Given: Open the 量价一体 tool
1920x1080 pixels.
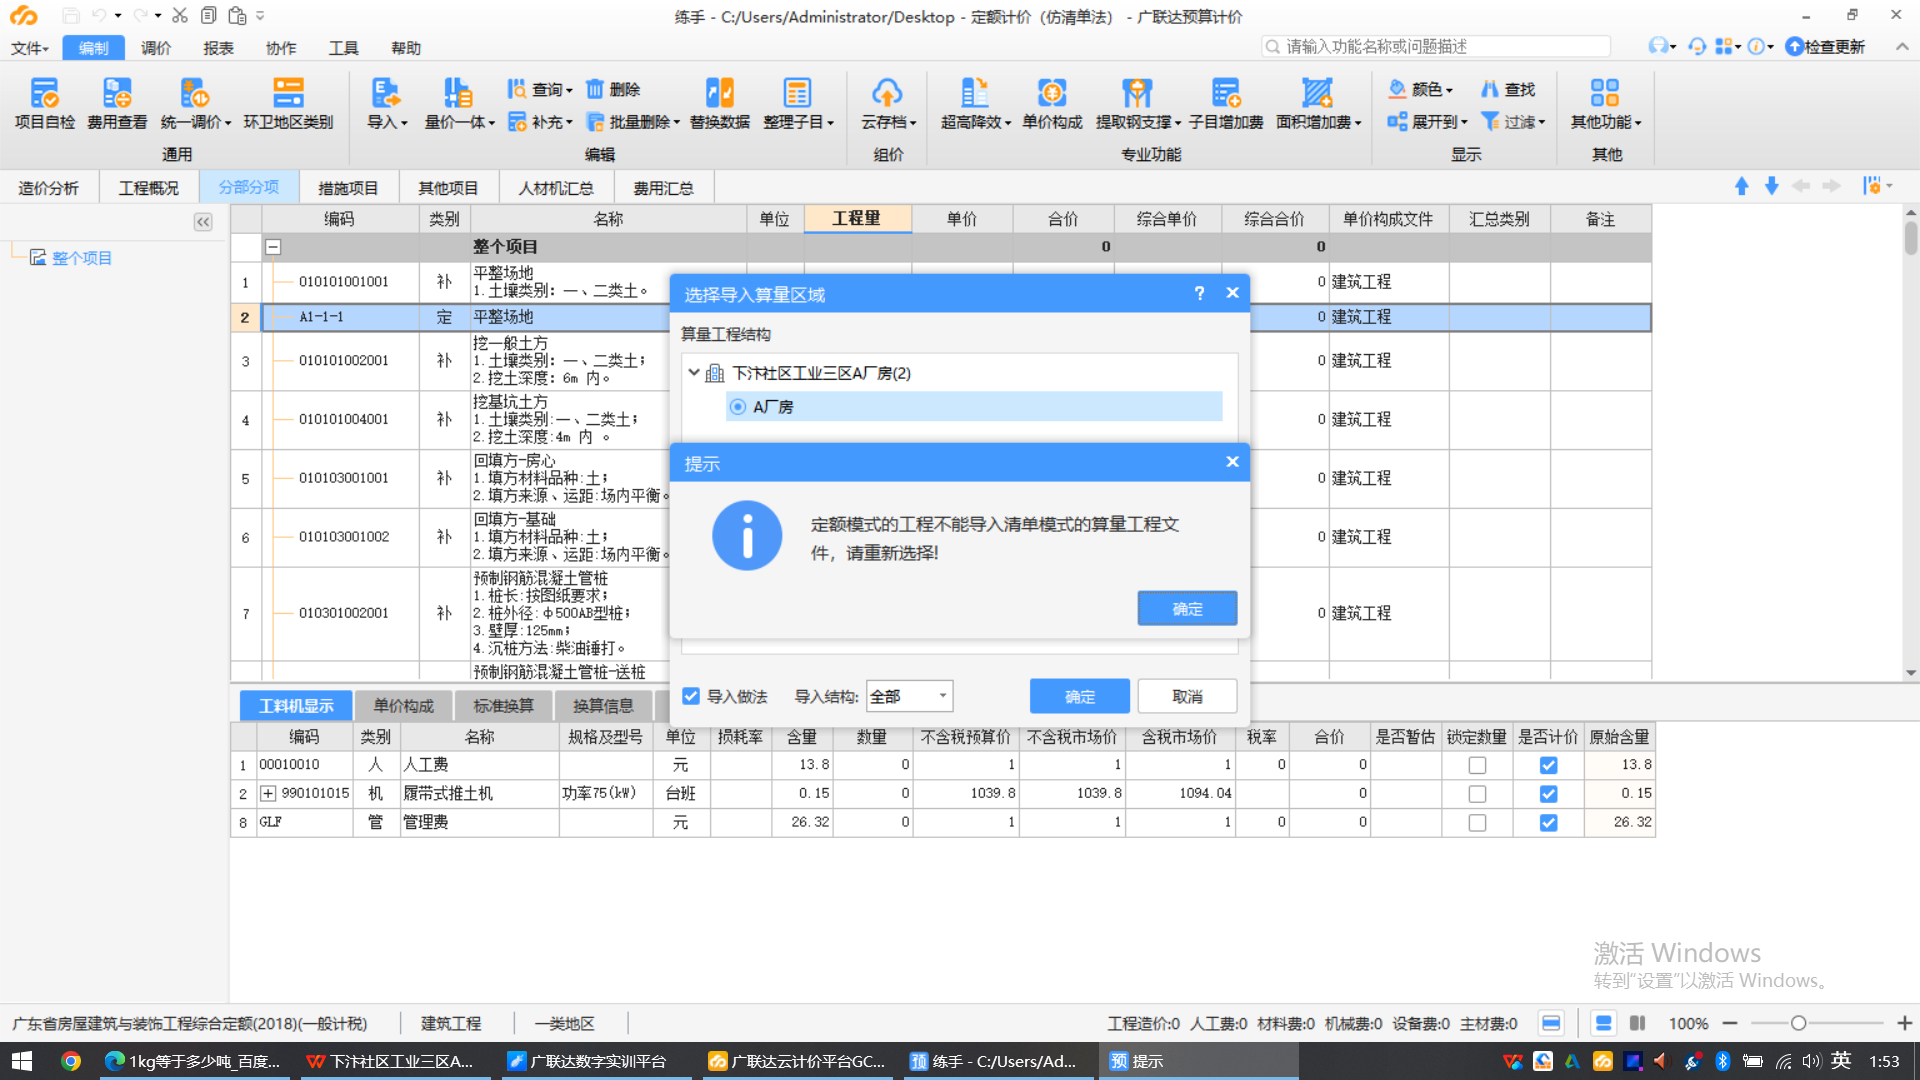Looking at the screenshot, I should (x=459, y=104).
